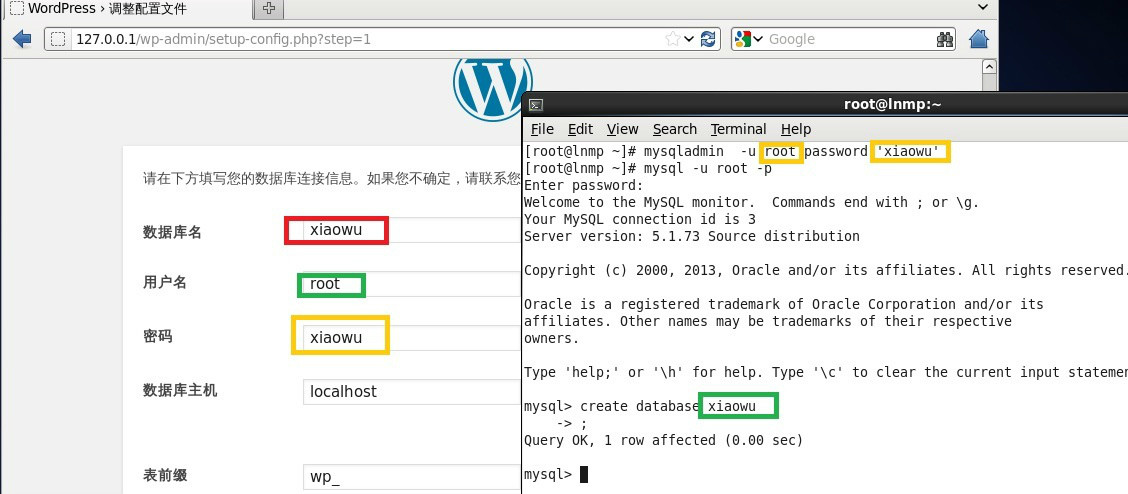Image resolution: width=1128 pixels, height=494 pixels.
Task: Click the 'Server version: 5.1.73' line
Action: pyautogui.click(x=691, y=236)
